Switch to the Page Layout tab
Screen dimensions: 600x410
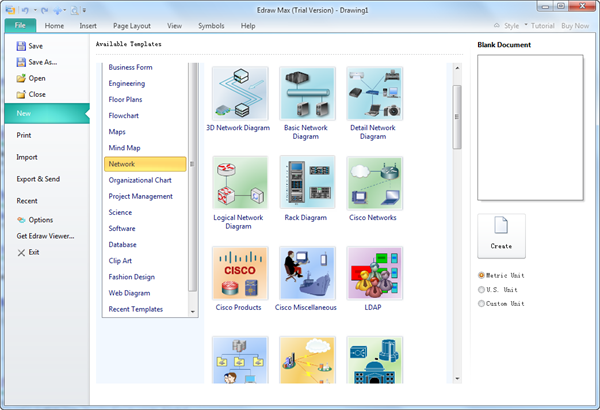point(133,25)
